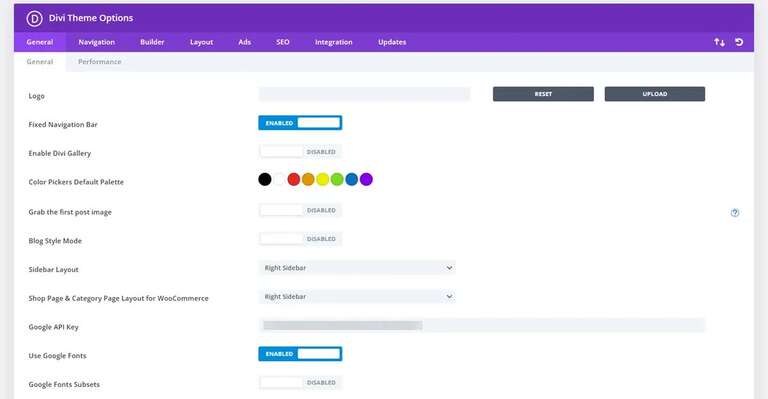Toggle the Blog Style Mode switch
The height and width of the screenshot is (399, 768).
tap(300, 239)
